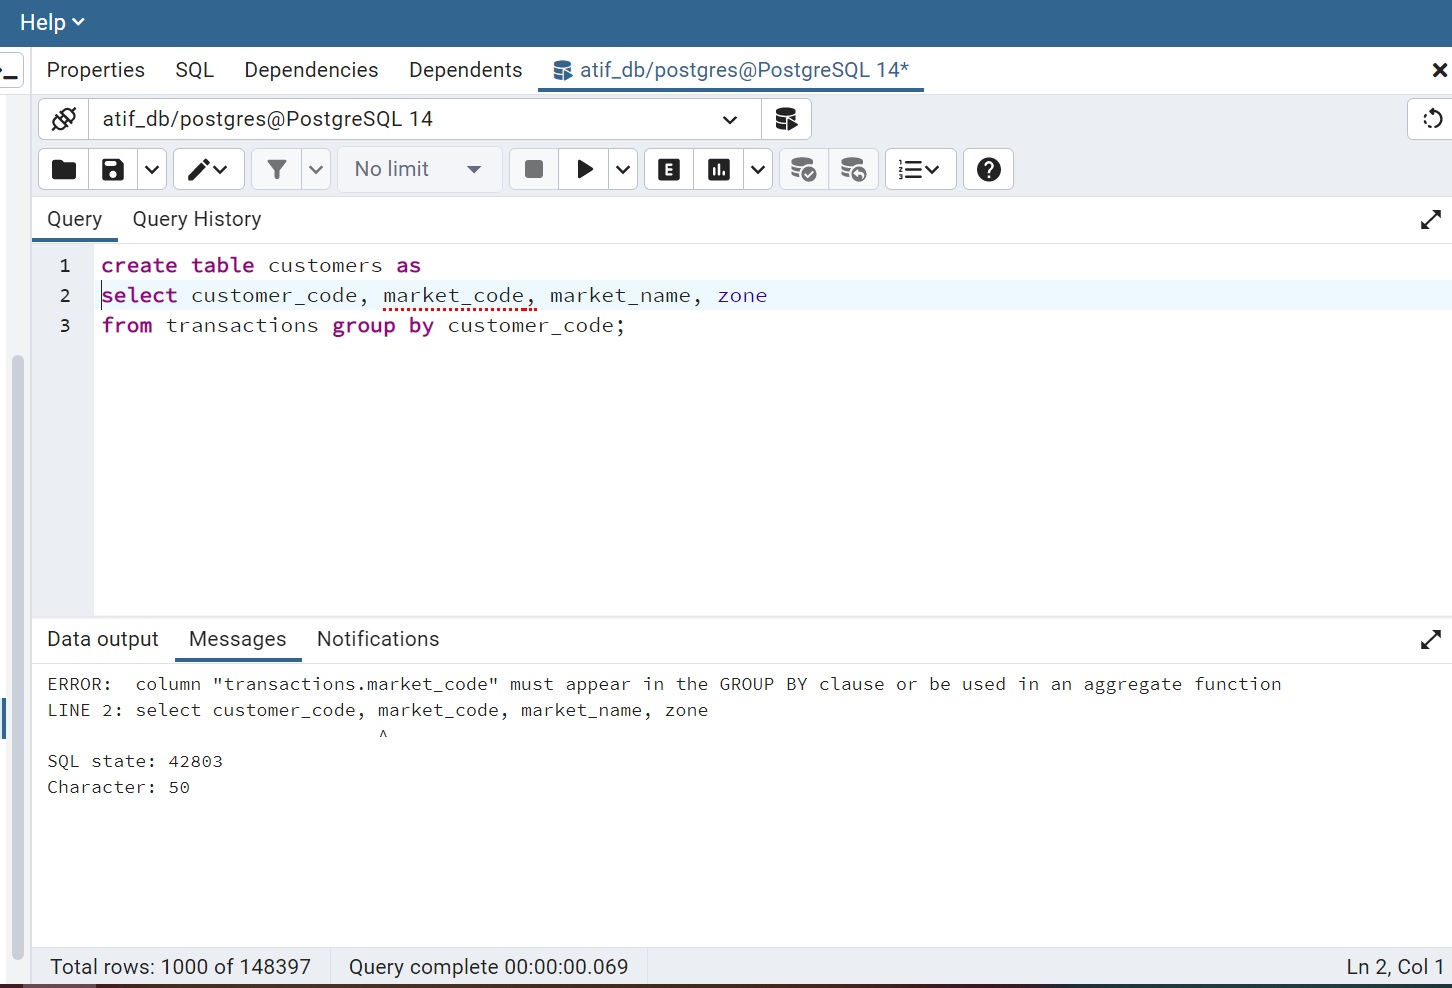Click the 'Character: 50' text
Viewport: 1452px width, 988px height.
point(118,787)
